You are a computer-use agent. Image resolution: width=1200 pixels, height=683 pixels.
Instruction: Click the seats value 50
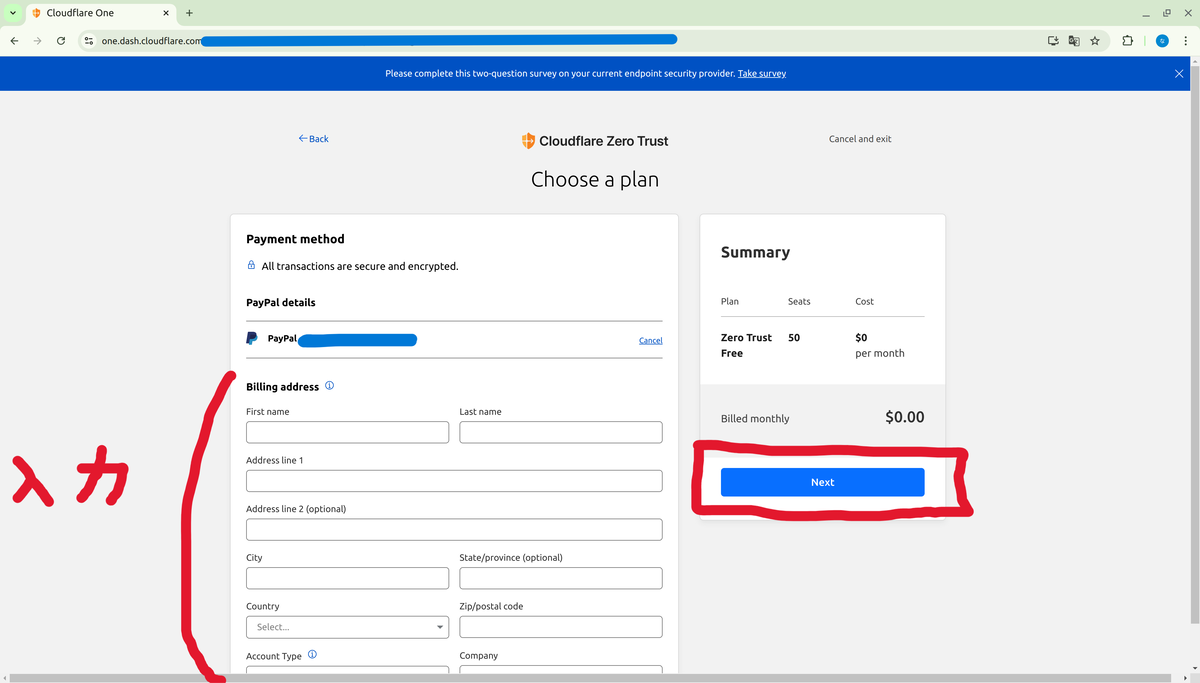pos(794,338)
